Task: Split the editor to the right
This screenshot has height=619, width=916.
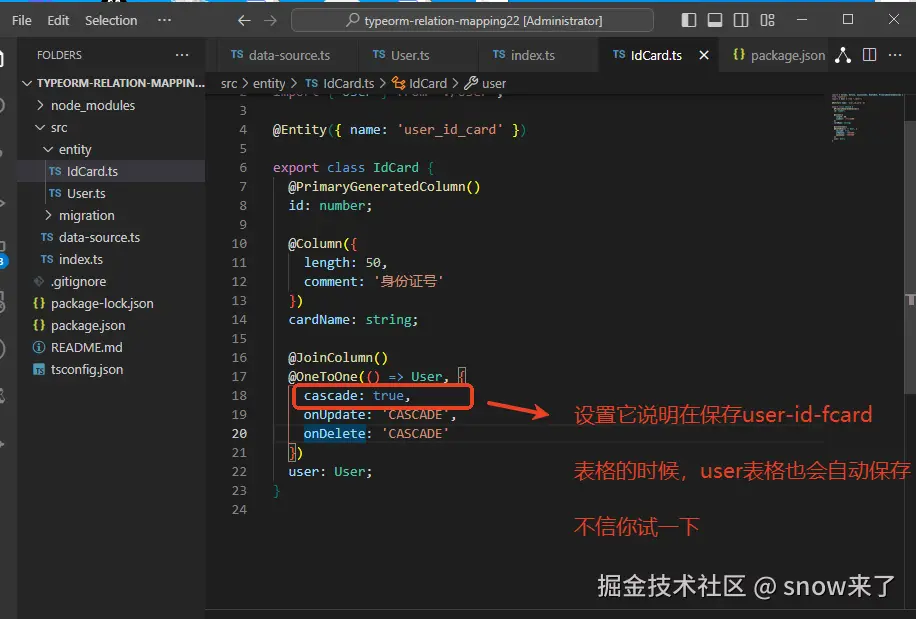Action: click(x=869, y=55)
